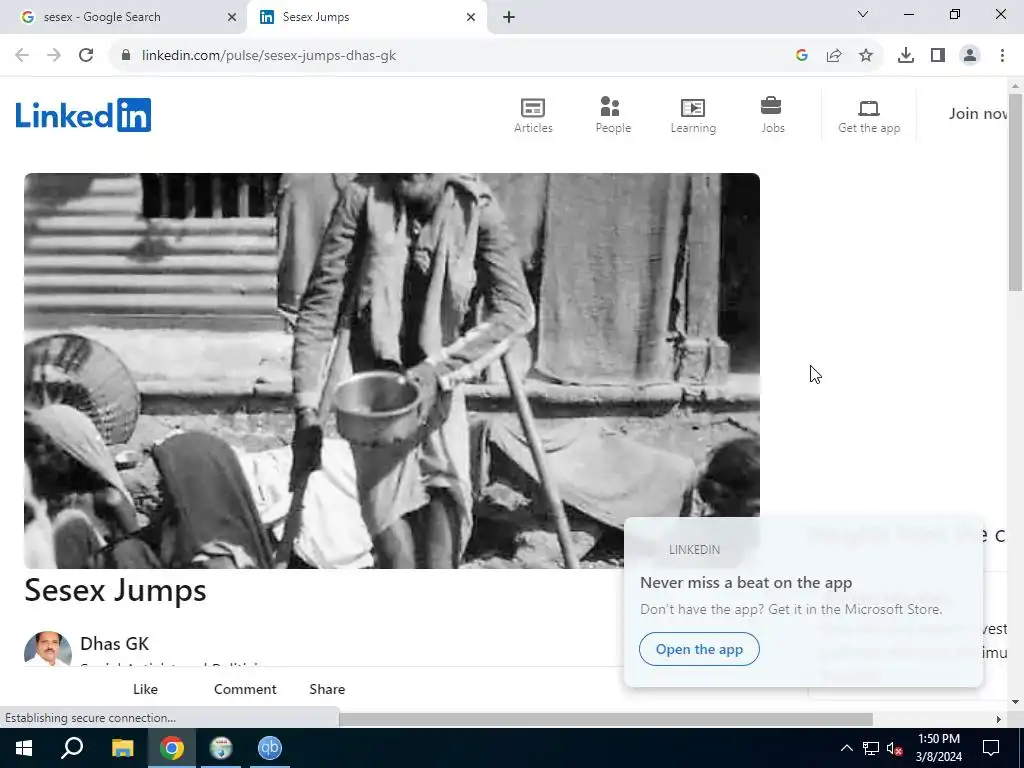Open the network status tray icon
This screenshot has height=768, width=1024.
tap(871, 748)
